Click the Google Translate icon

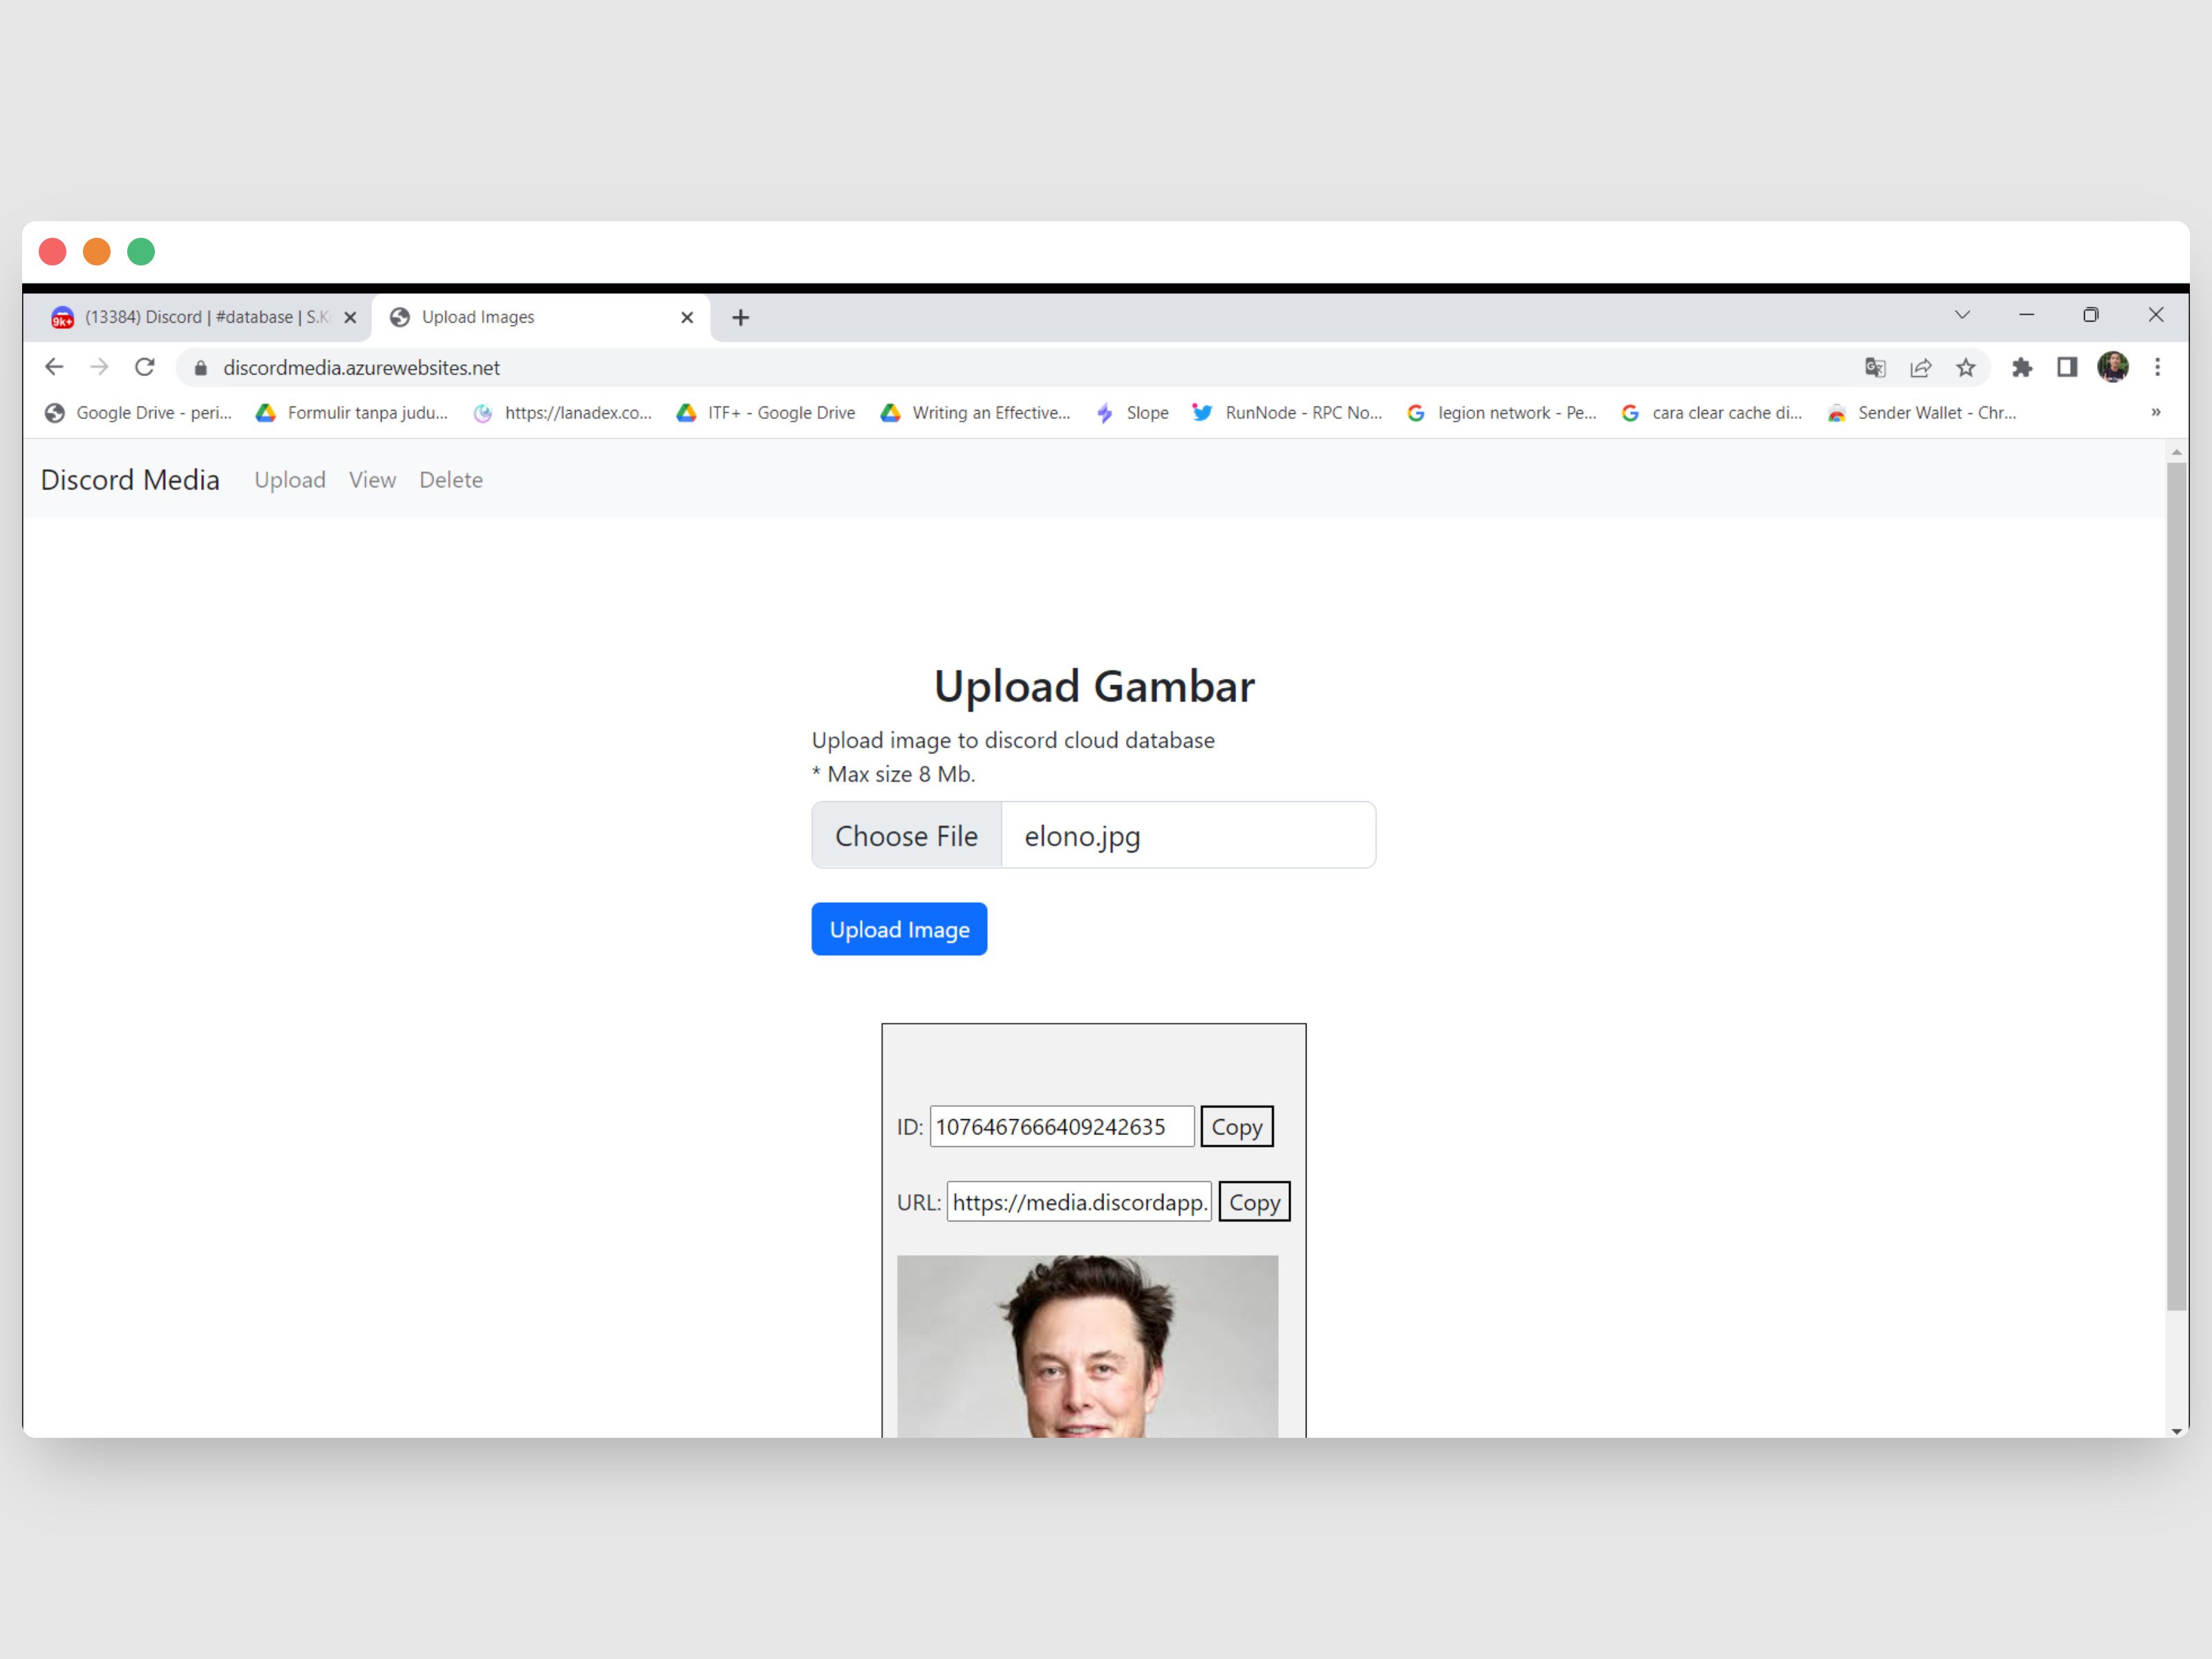click(1875, 367)
